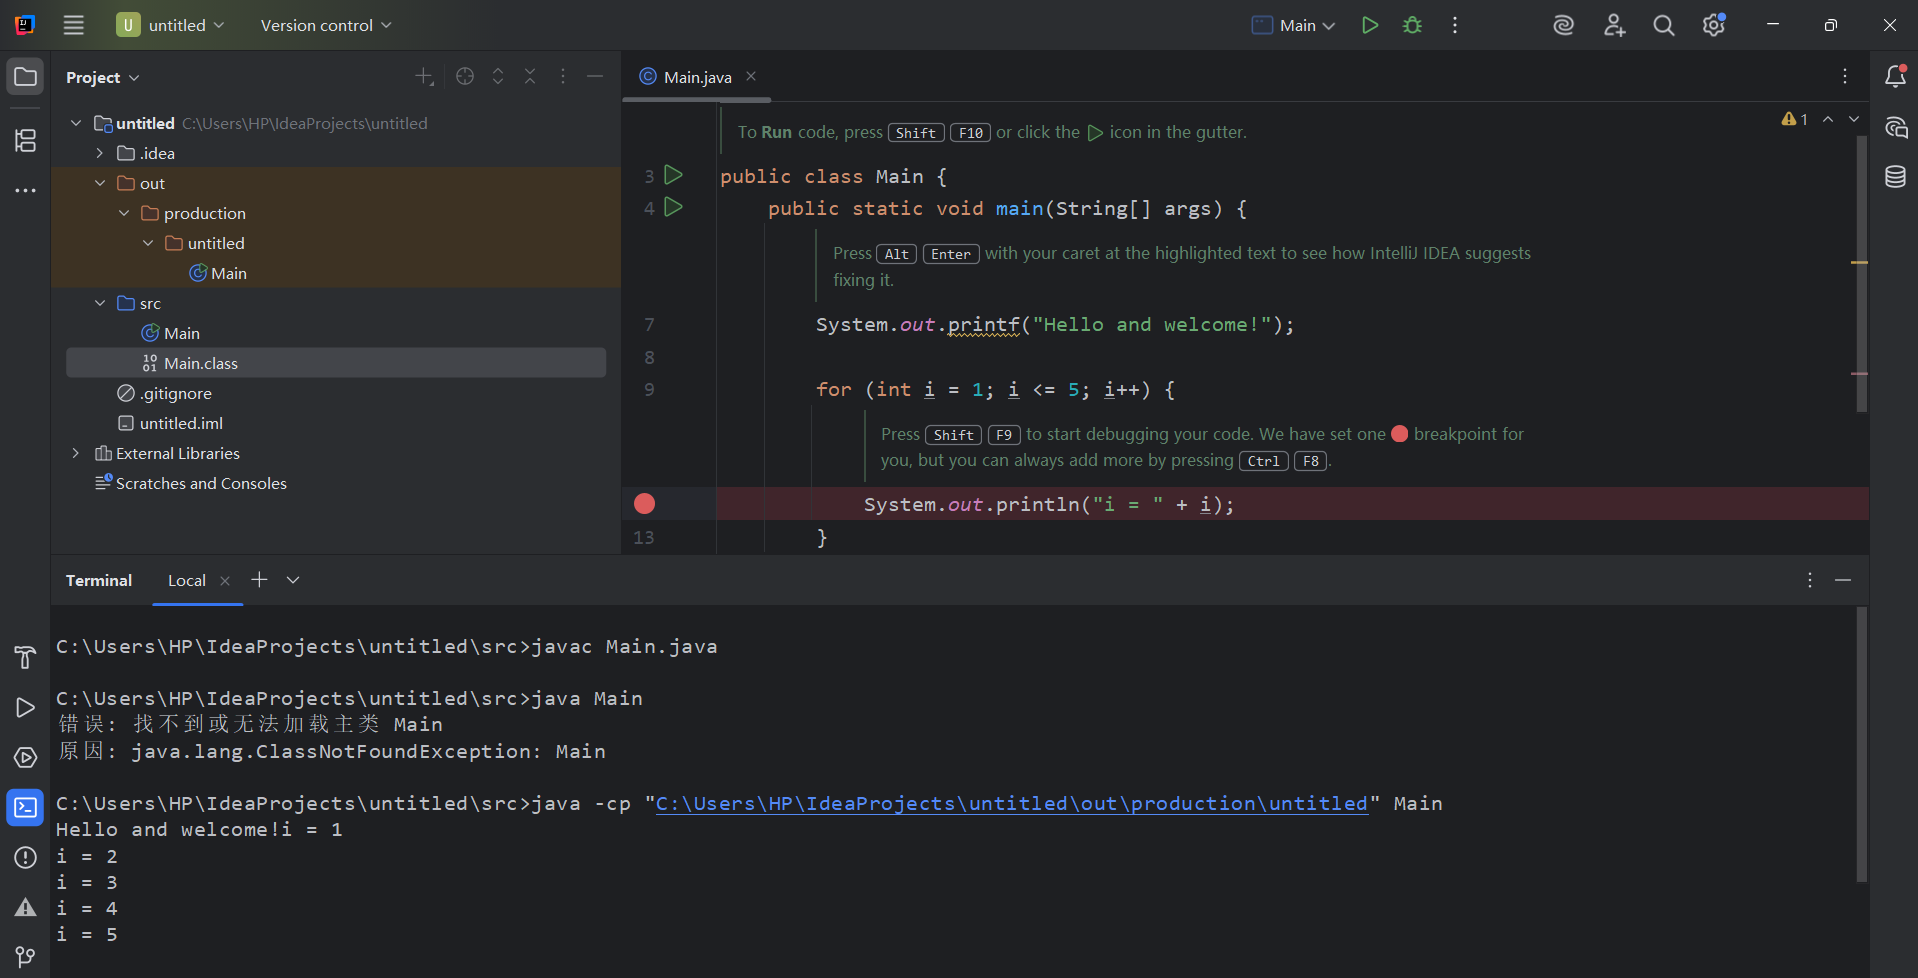Open the Database tool window

point(1895,177)
